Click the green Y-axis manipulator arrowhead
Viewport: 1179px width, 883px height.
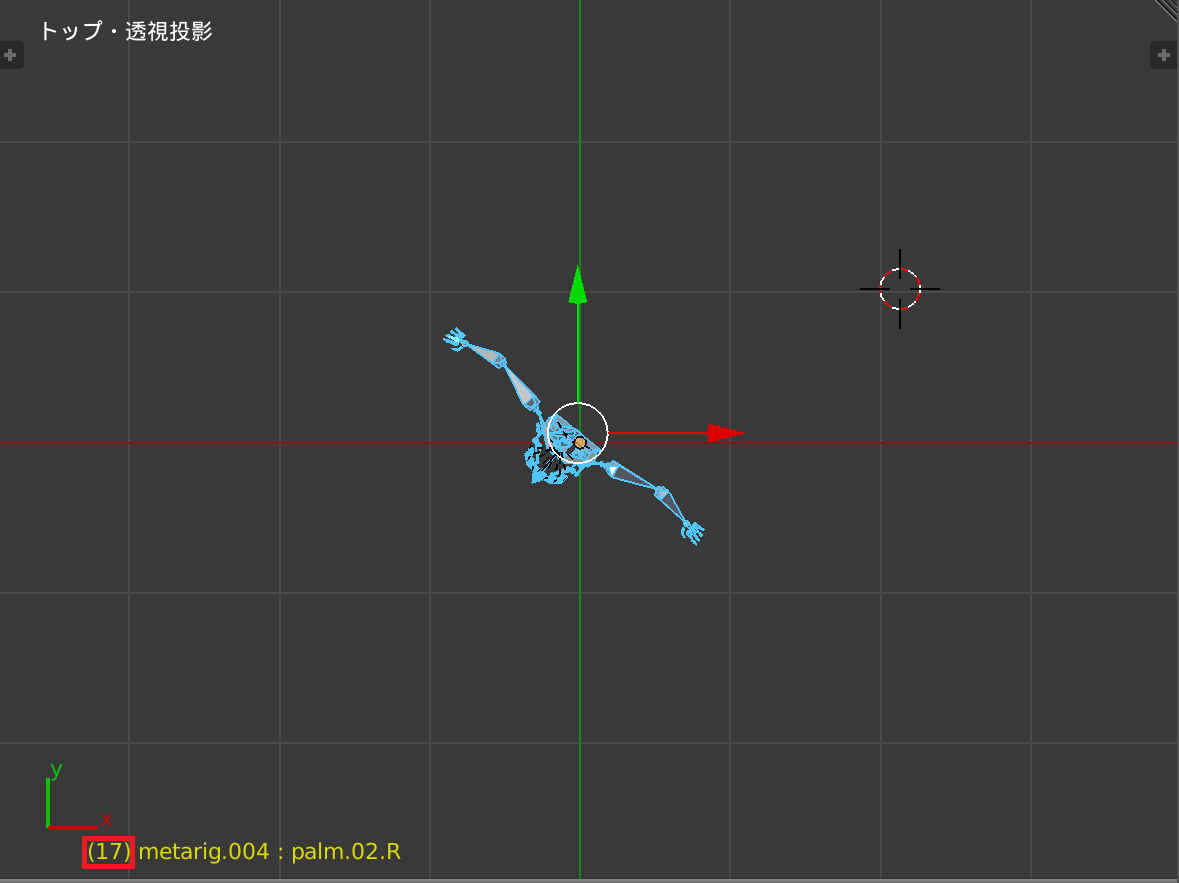[577, 285]
